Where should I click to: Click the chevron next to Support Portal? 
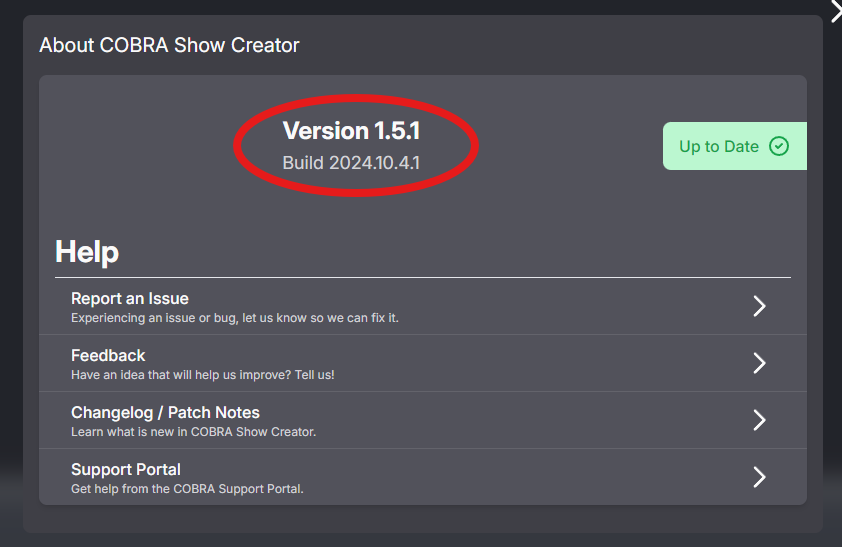point(759,477)
